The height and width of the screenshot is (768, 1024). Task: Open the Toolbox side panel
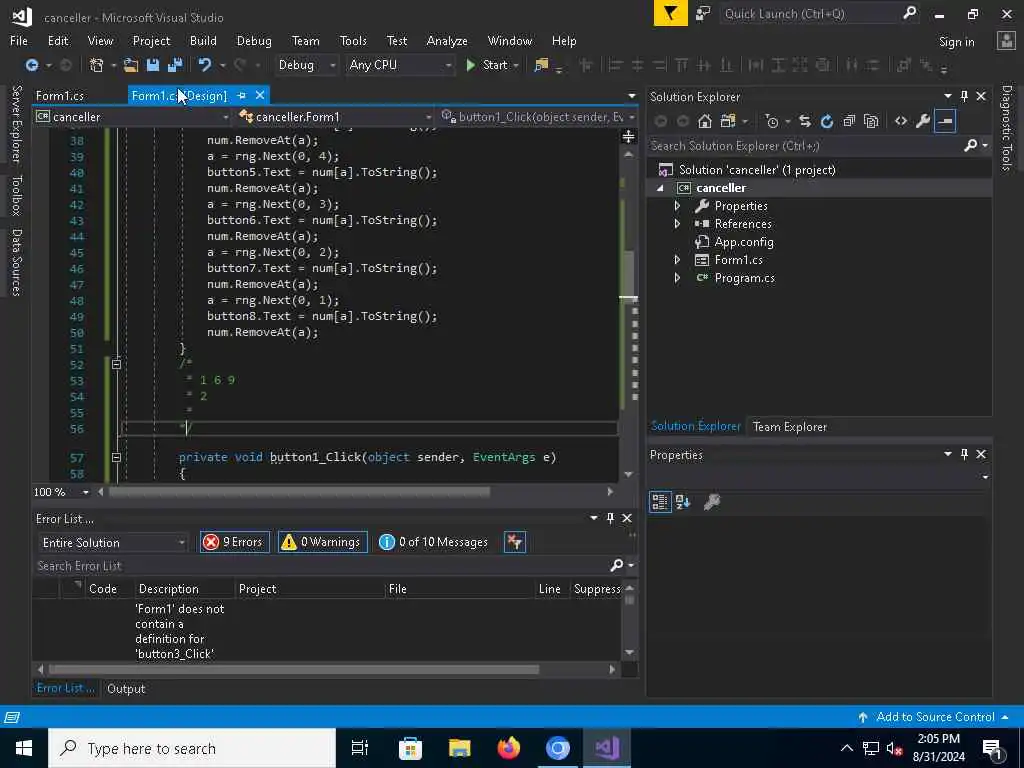(16, 195)
